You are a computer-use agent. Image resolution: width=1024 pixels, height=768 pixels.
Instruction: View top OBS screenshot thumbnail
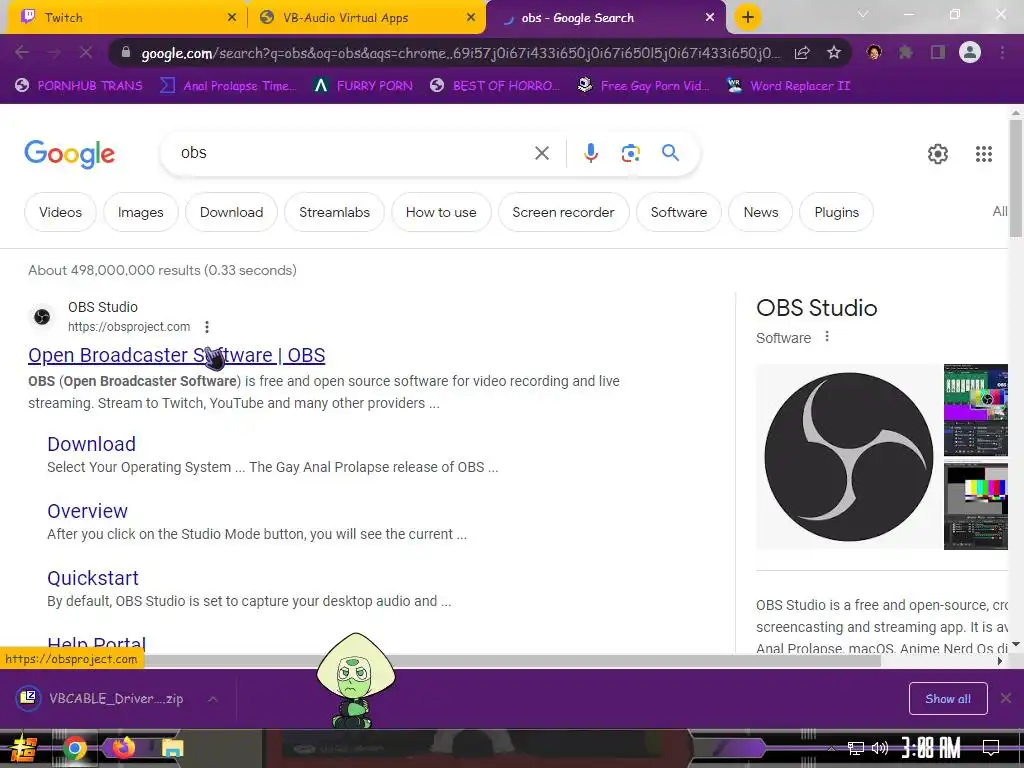coord(976,409)
